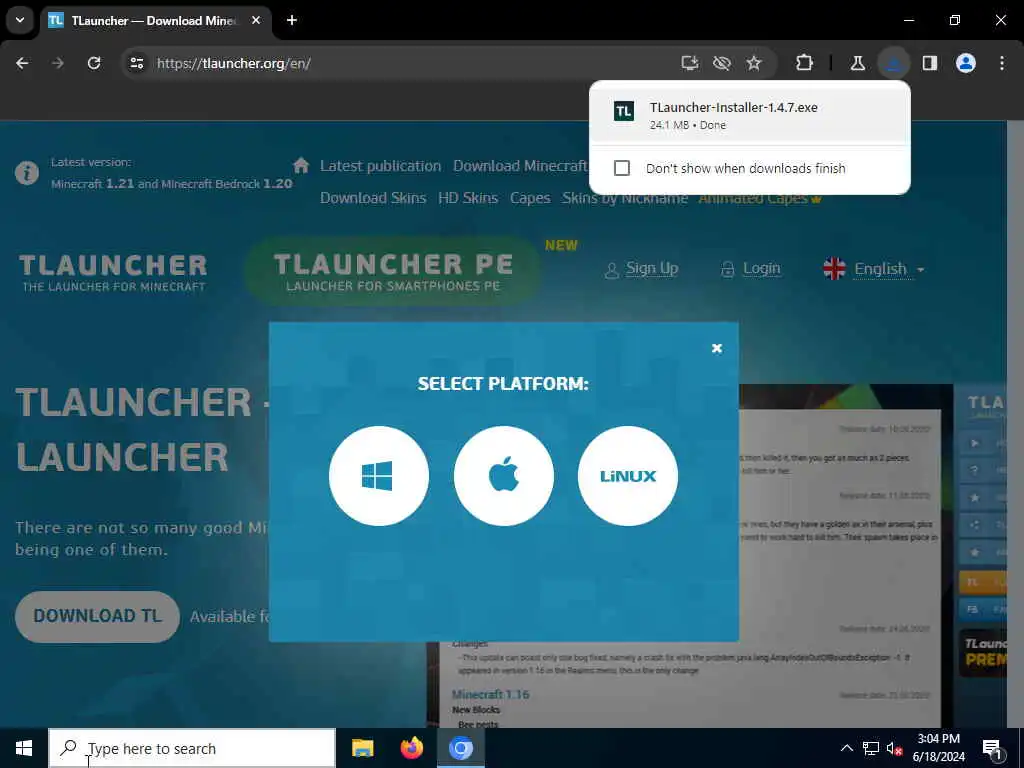
Task: Click the TLAUNCHER site logo
Action: click(x=113, y=273)
